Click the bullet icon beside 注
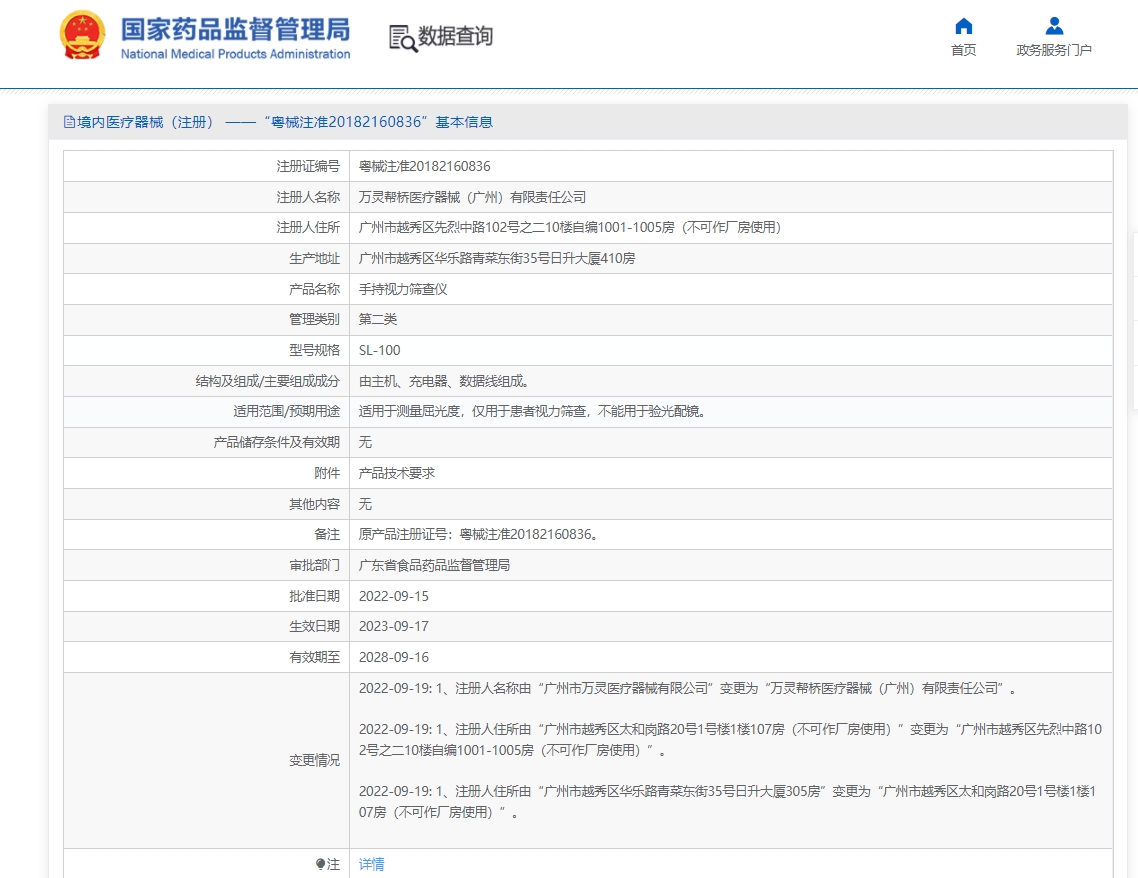Screen dimensions: 1138x878 (x=320, y=863)
